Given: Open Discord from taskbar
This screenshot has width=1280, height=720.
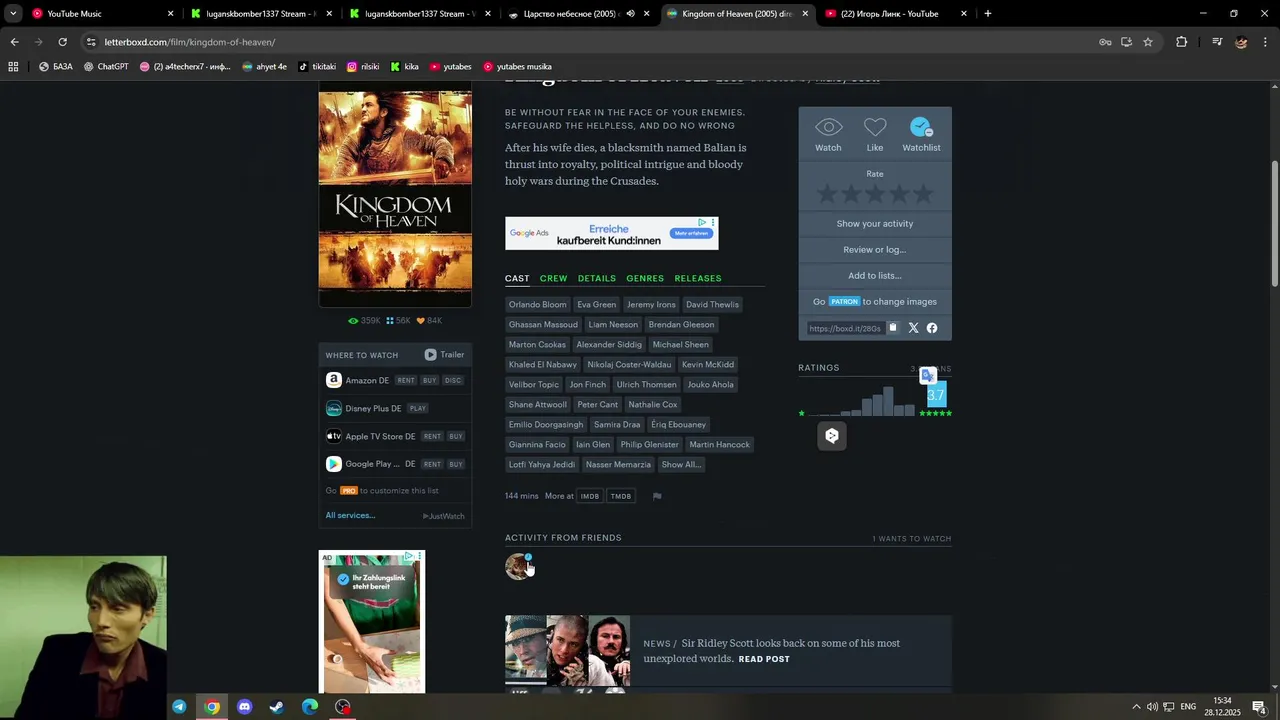Looking at the screenshot, I should point(245,707).
